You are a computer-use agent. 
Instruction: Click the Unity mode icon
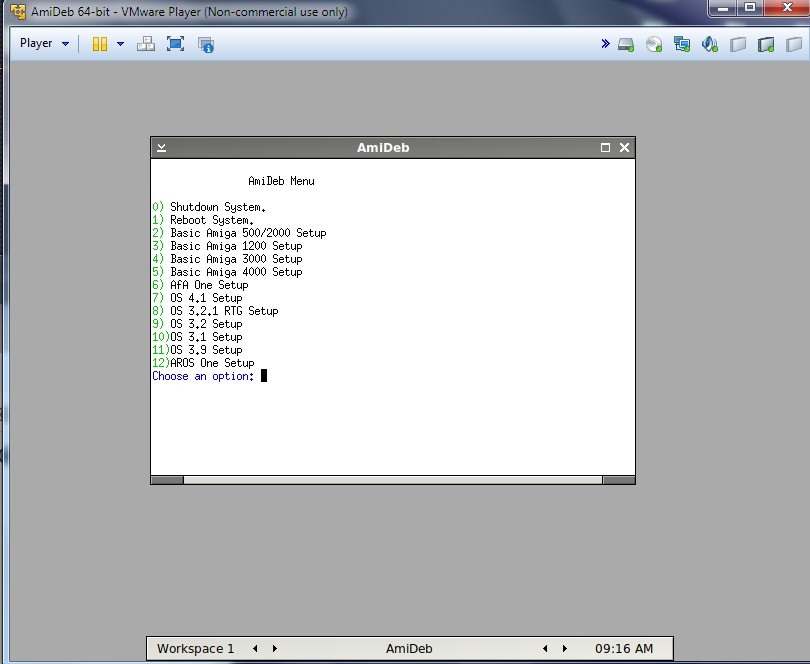point(206,44)
